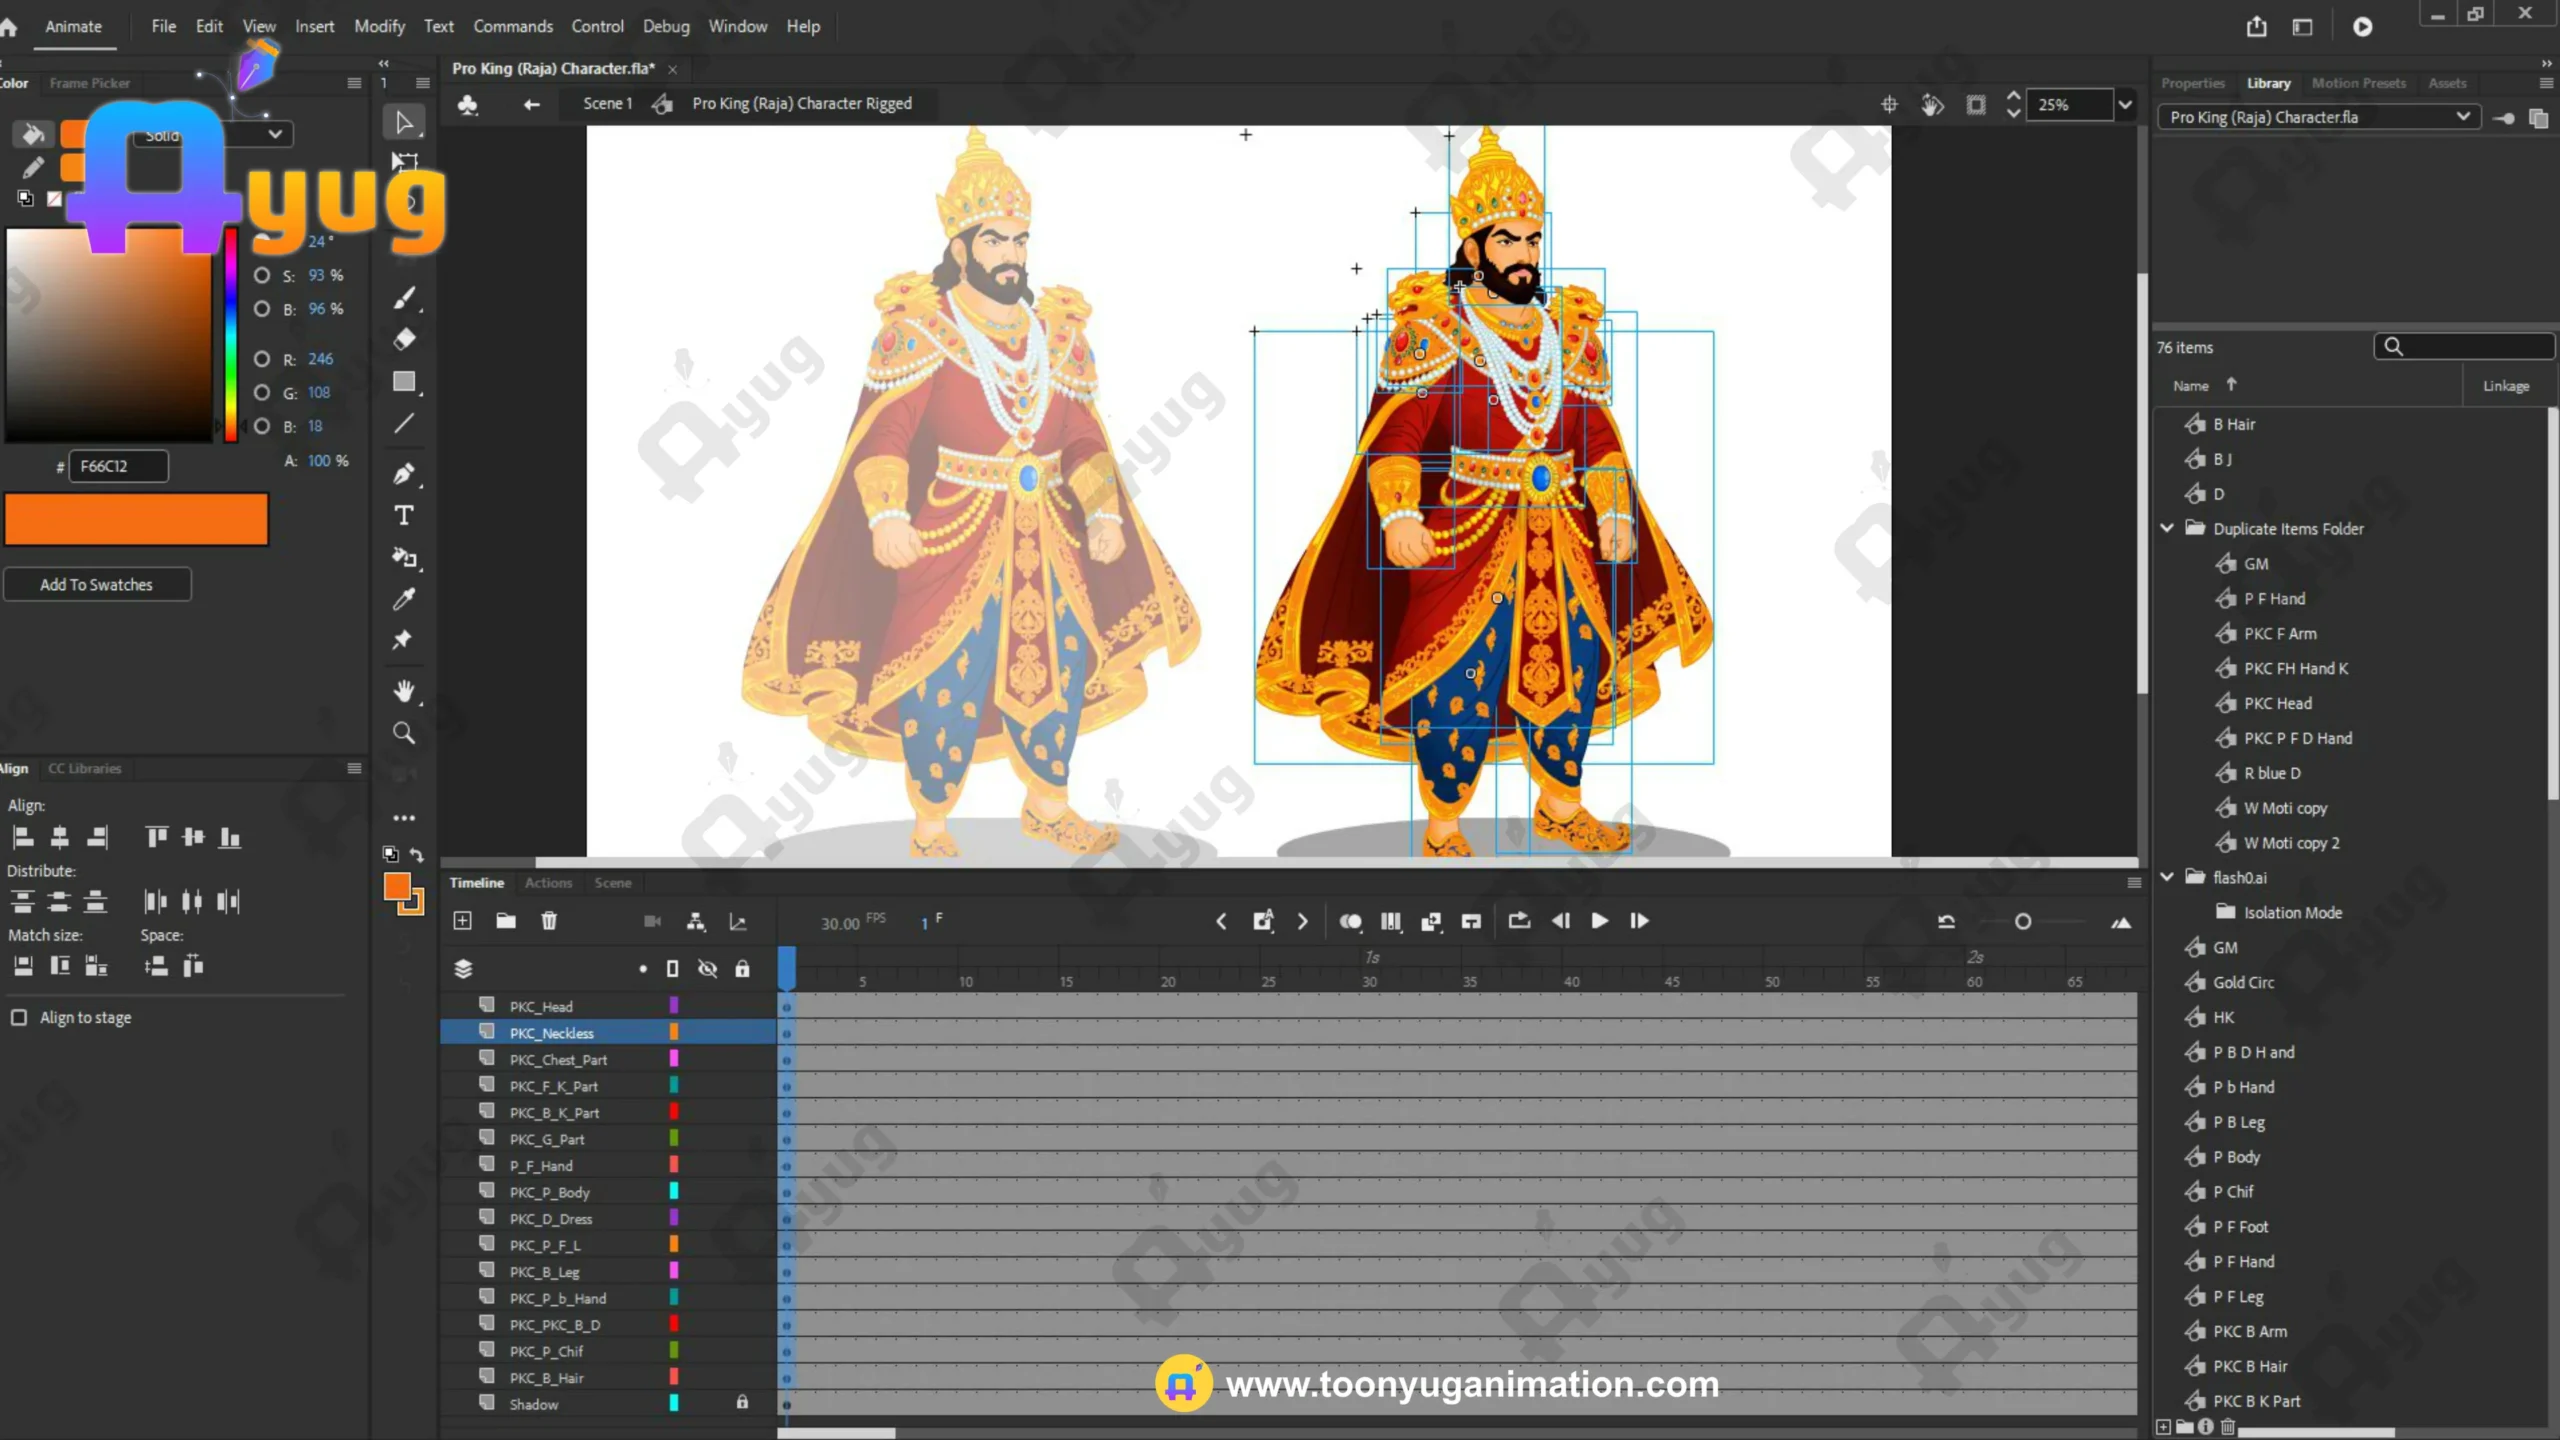The image size is (2560, 1440).
Task: Enable Align to stage checkbox
Action: pos(19,1017)
